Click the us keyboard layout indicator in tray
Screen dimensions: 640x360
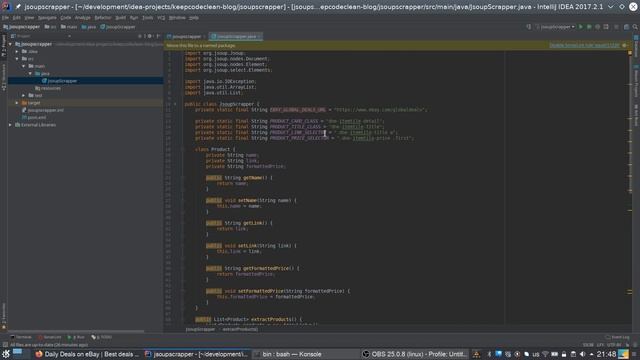(536, 354)
